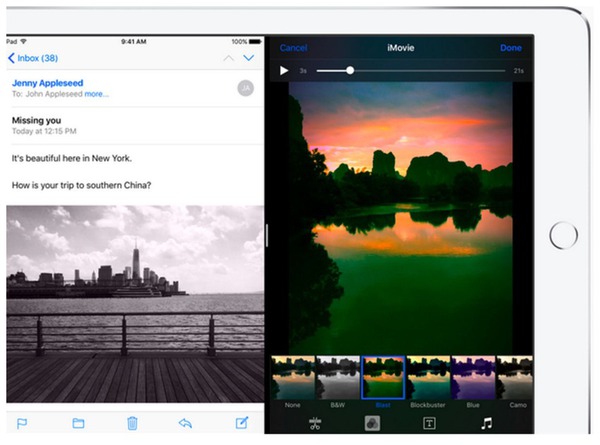Open the trim scissors tool
This screenshot has height=445, width=600.
coord(315,424)
